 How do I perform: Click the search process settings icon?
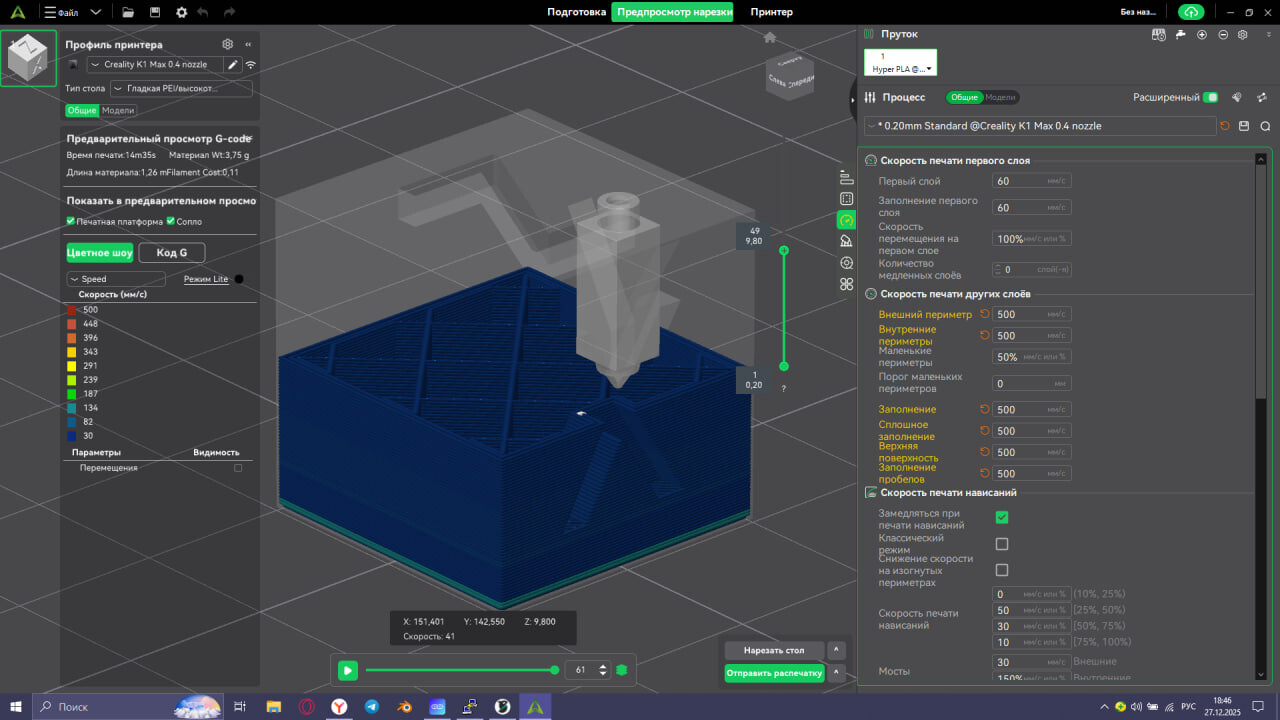(1265, 126)
